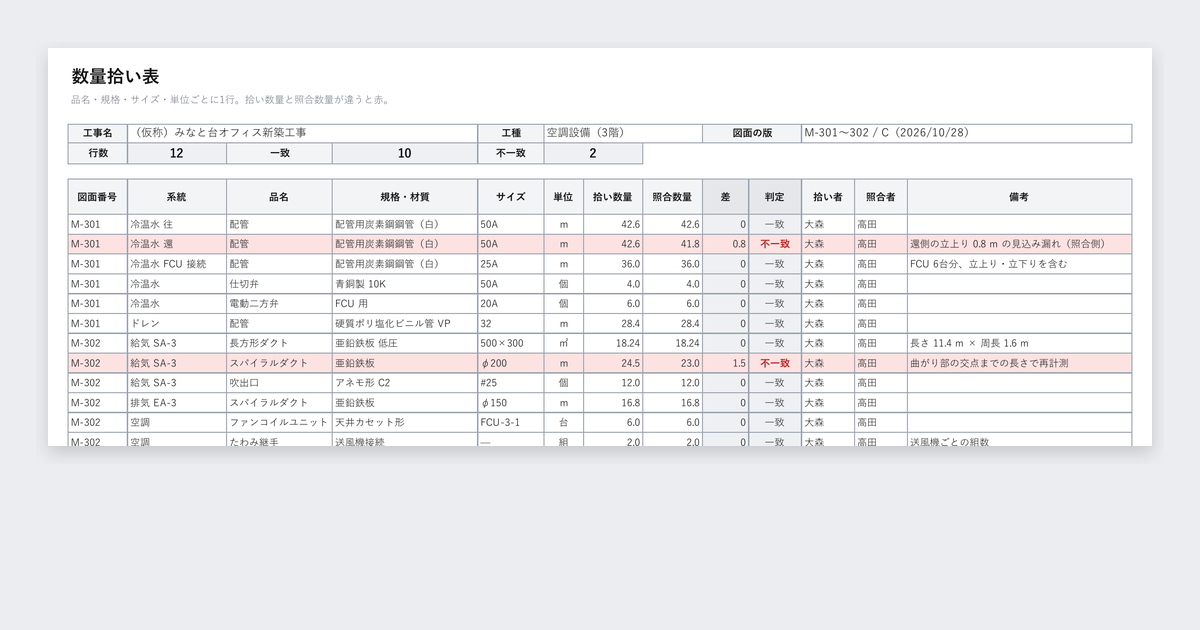Click the 規格・材質 column header
Viewport: 1200px width, 630px height.
(405, 197)
